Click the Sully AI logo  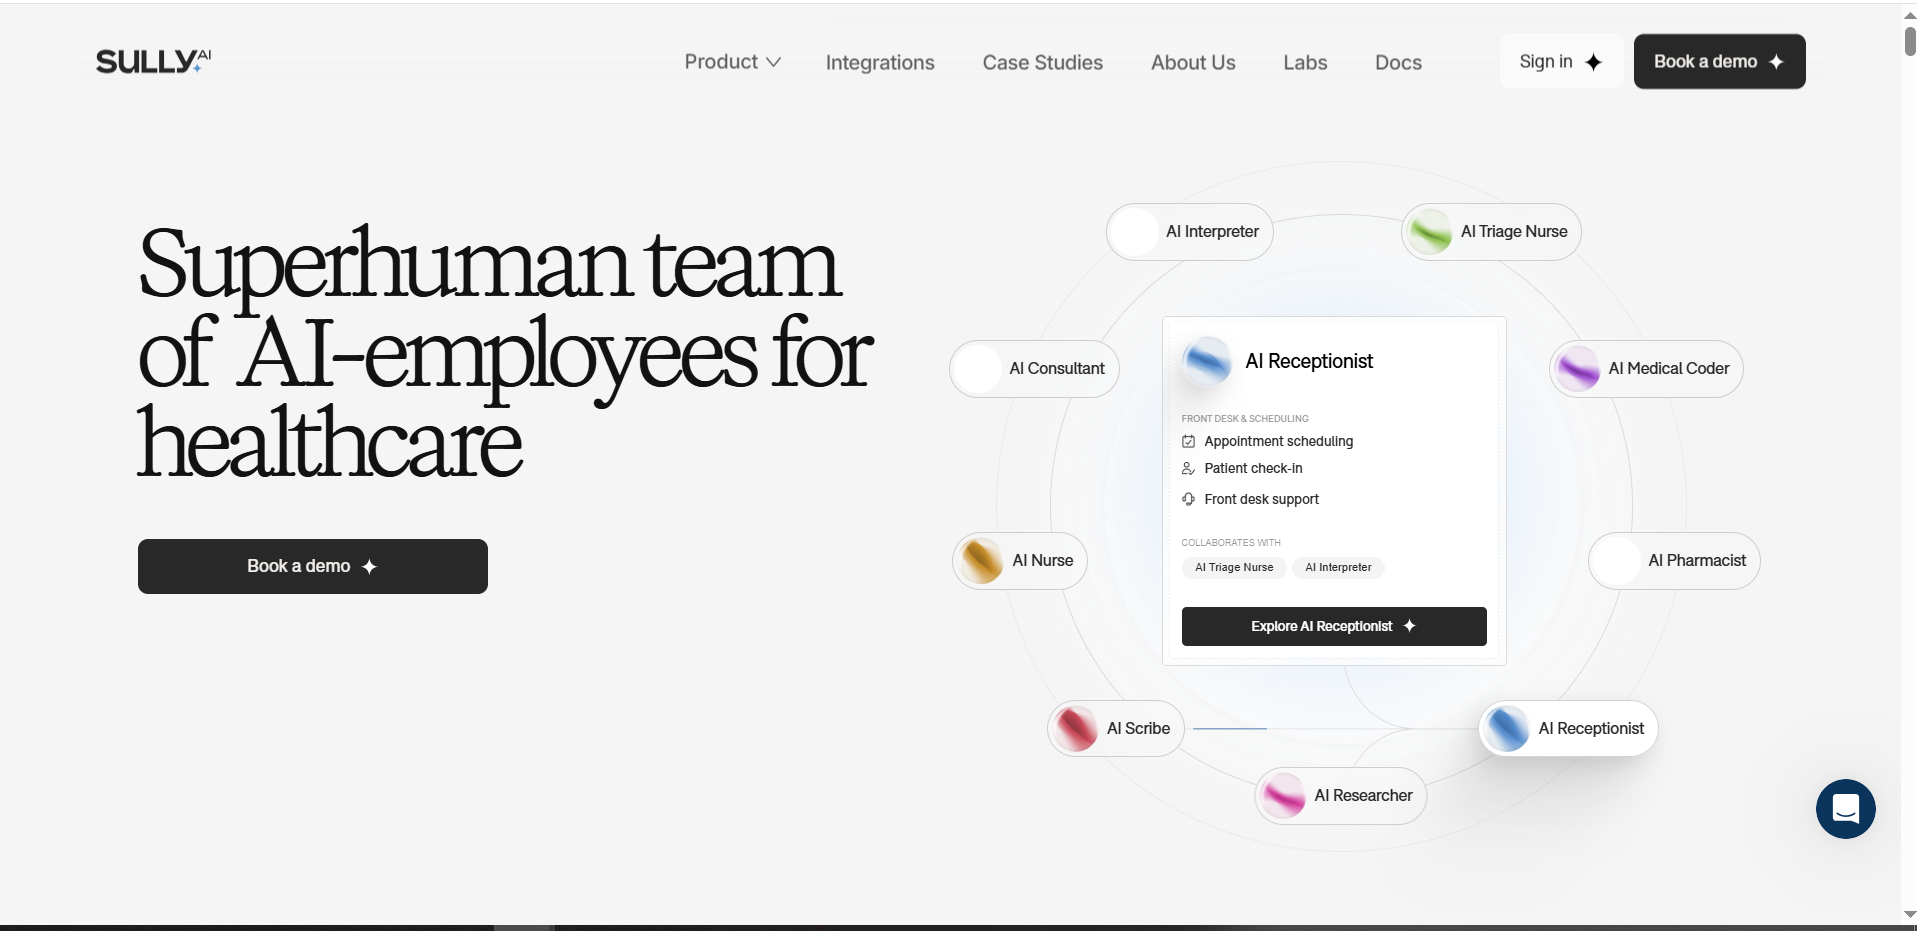153,62
